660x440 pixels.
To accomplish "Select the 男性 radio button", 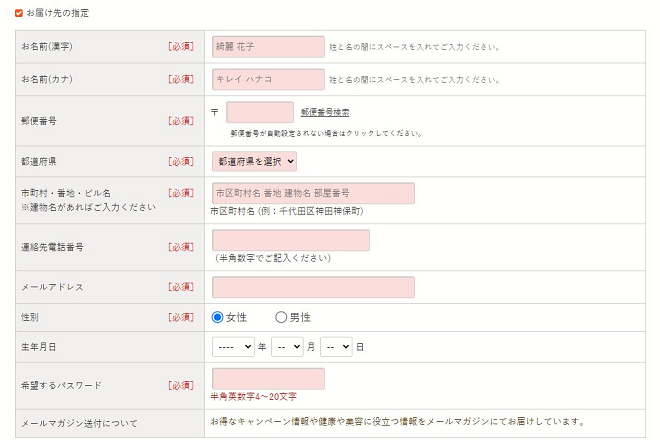I will [281, 317].
